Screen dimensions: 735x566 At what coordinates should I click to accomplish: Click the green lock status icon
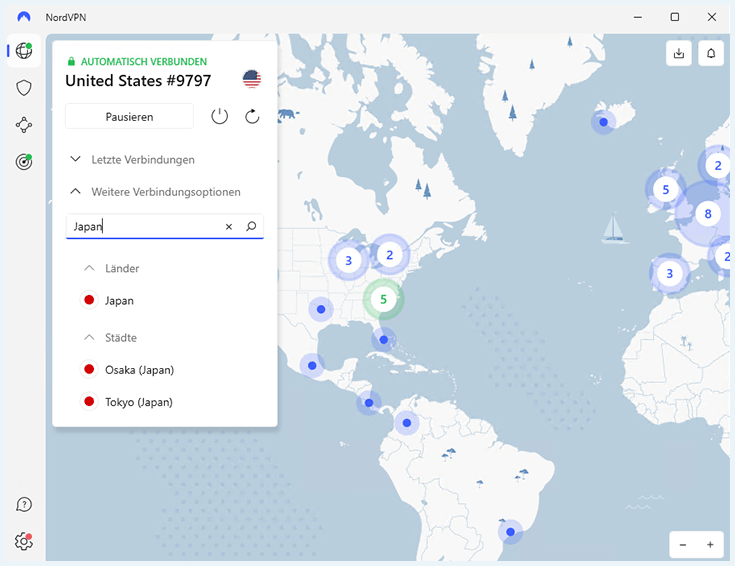click(71, 61)
